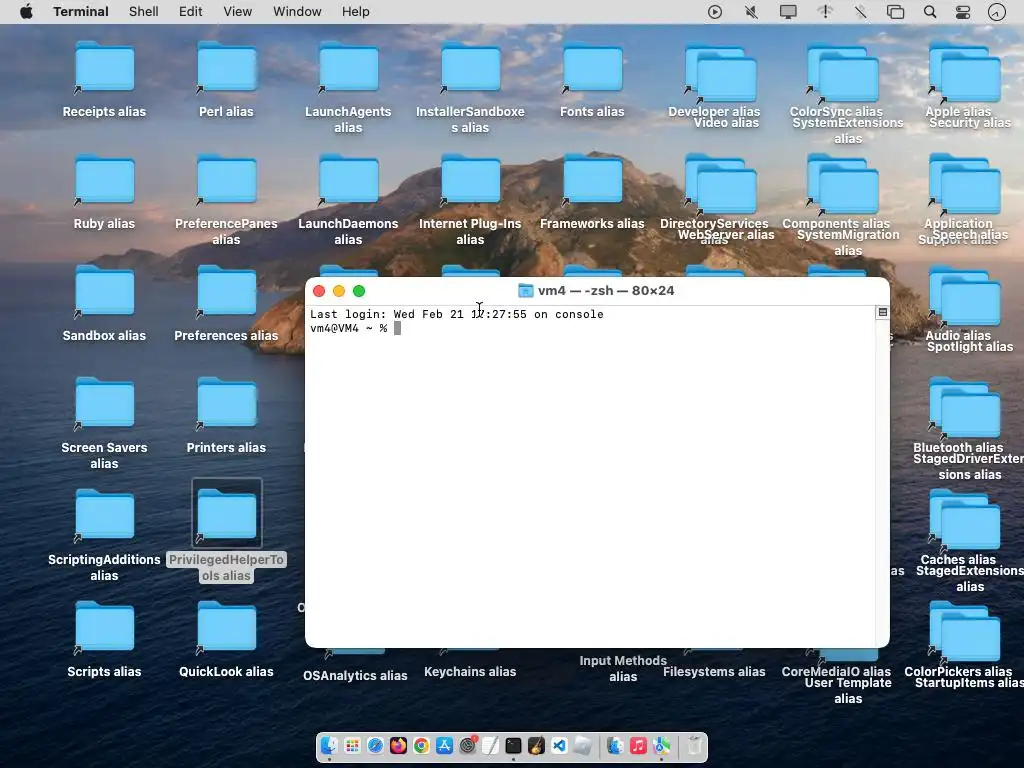The image size is (1024, 768).
Task: Launch Safari from the Dock
Action: pyautogui.click(x=376, y=745)
